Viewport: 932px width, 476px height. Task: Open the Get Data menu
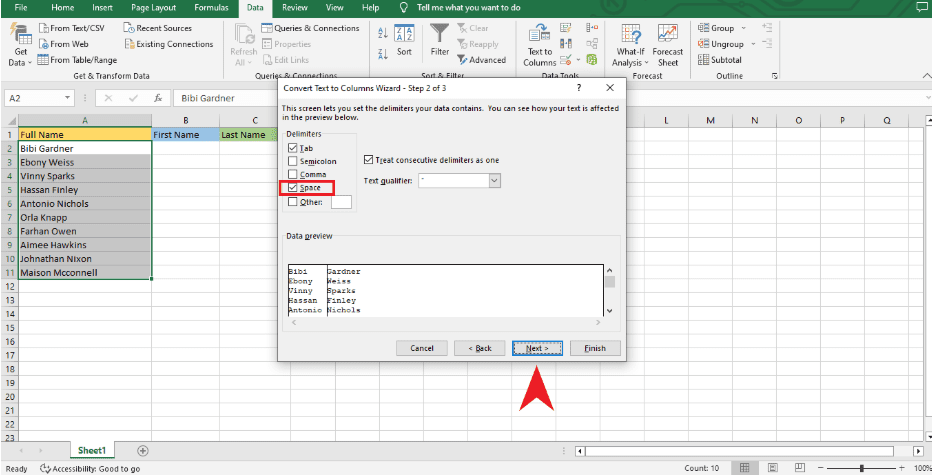point(20,46)
